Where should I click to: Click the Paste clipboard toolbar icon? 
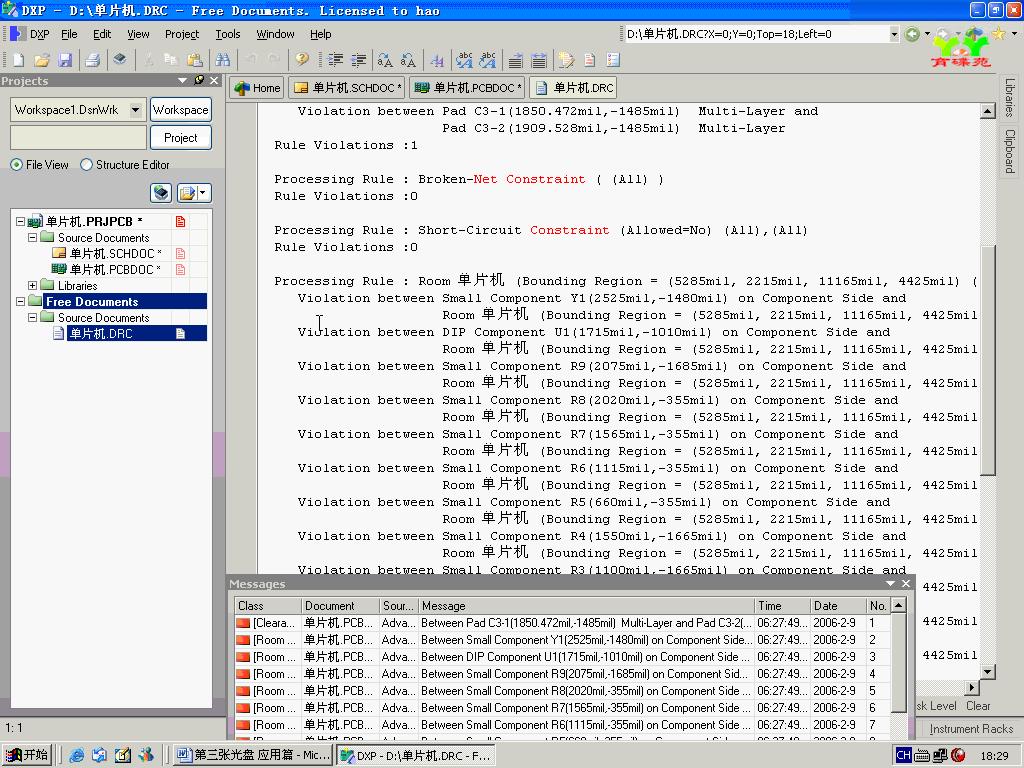[x=195, y=60]
